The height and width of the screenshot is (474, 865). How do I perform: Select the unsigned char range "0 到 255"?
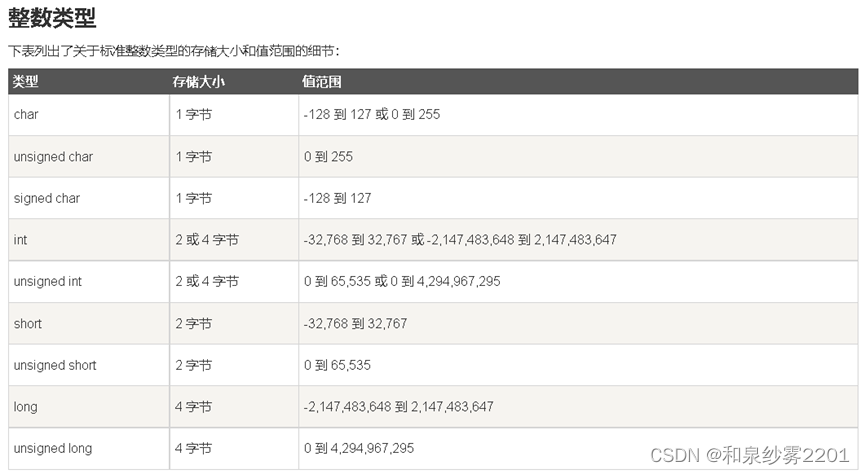click(x=328, y=157)
